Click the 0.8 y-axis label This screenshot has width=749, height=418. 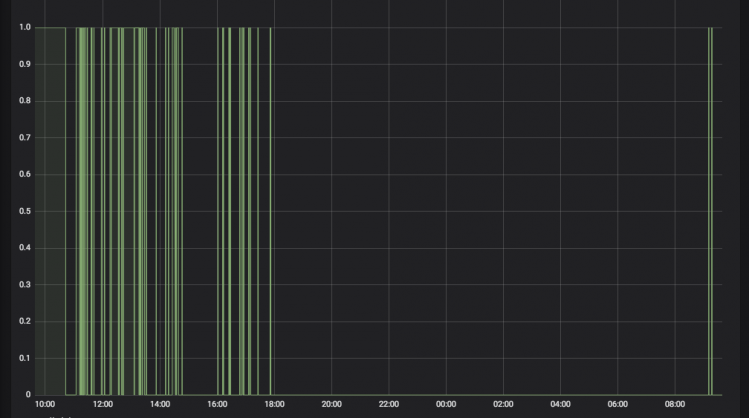pos(25,101)
